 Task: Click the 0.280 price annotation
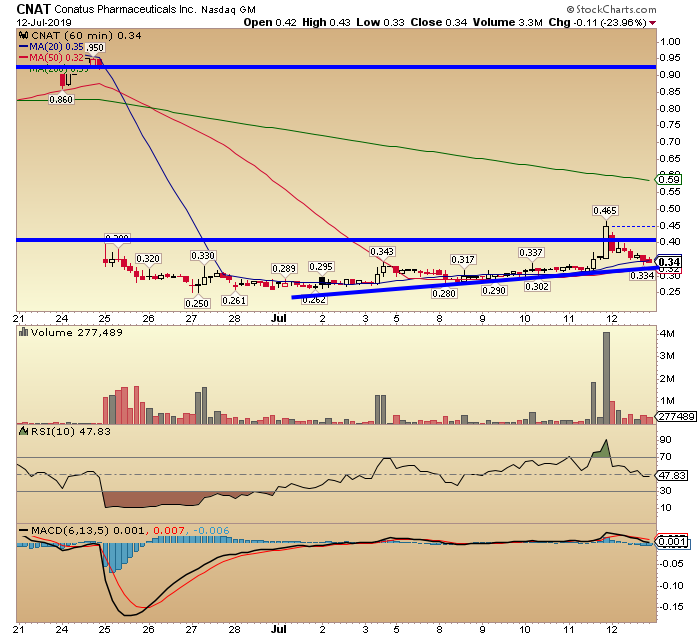(x=444, y=293)
